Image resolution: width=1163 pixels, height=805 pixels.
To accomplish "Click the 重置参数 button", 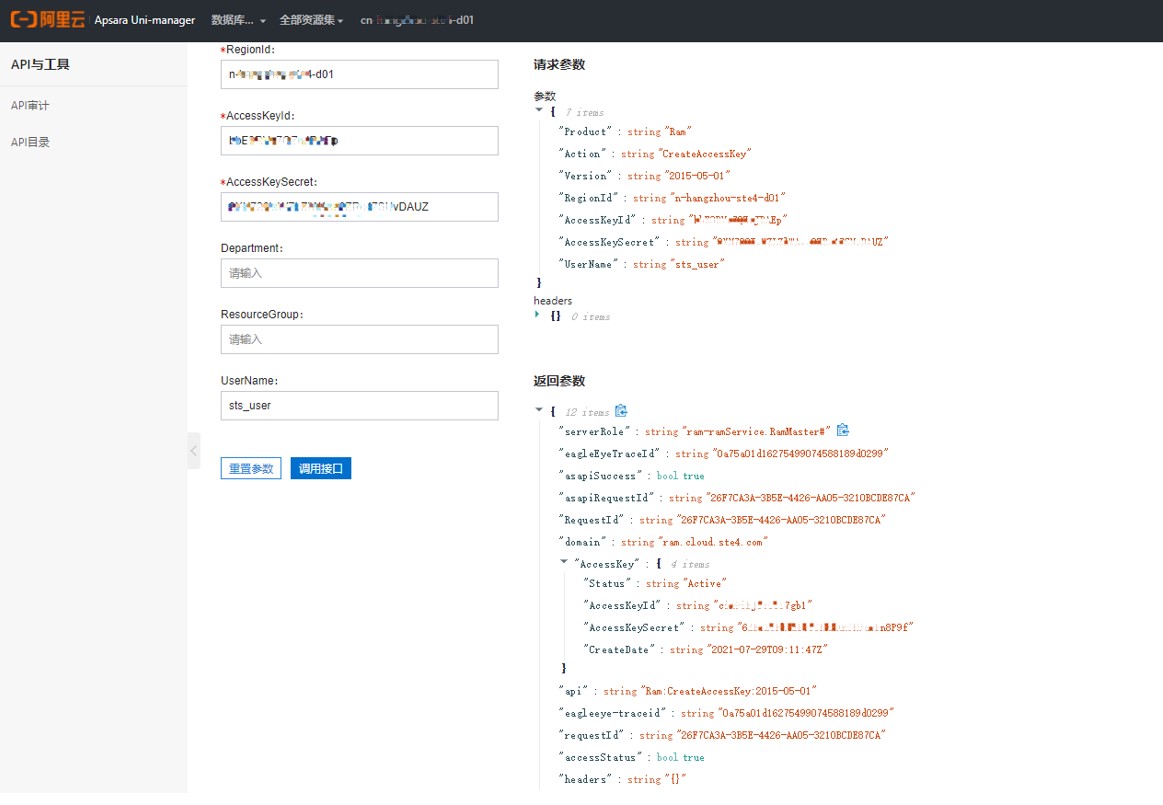I will click(251, 468).
